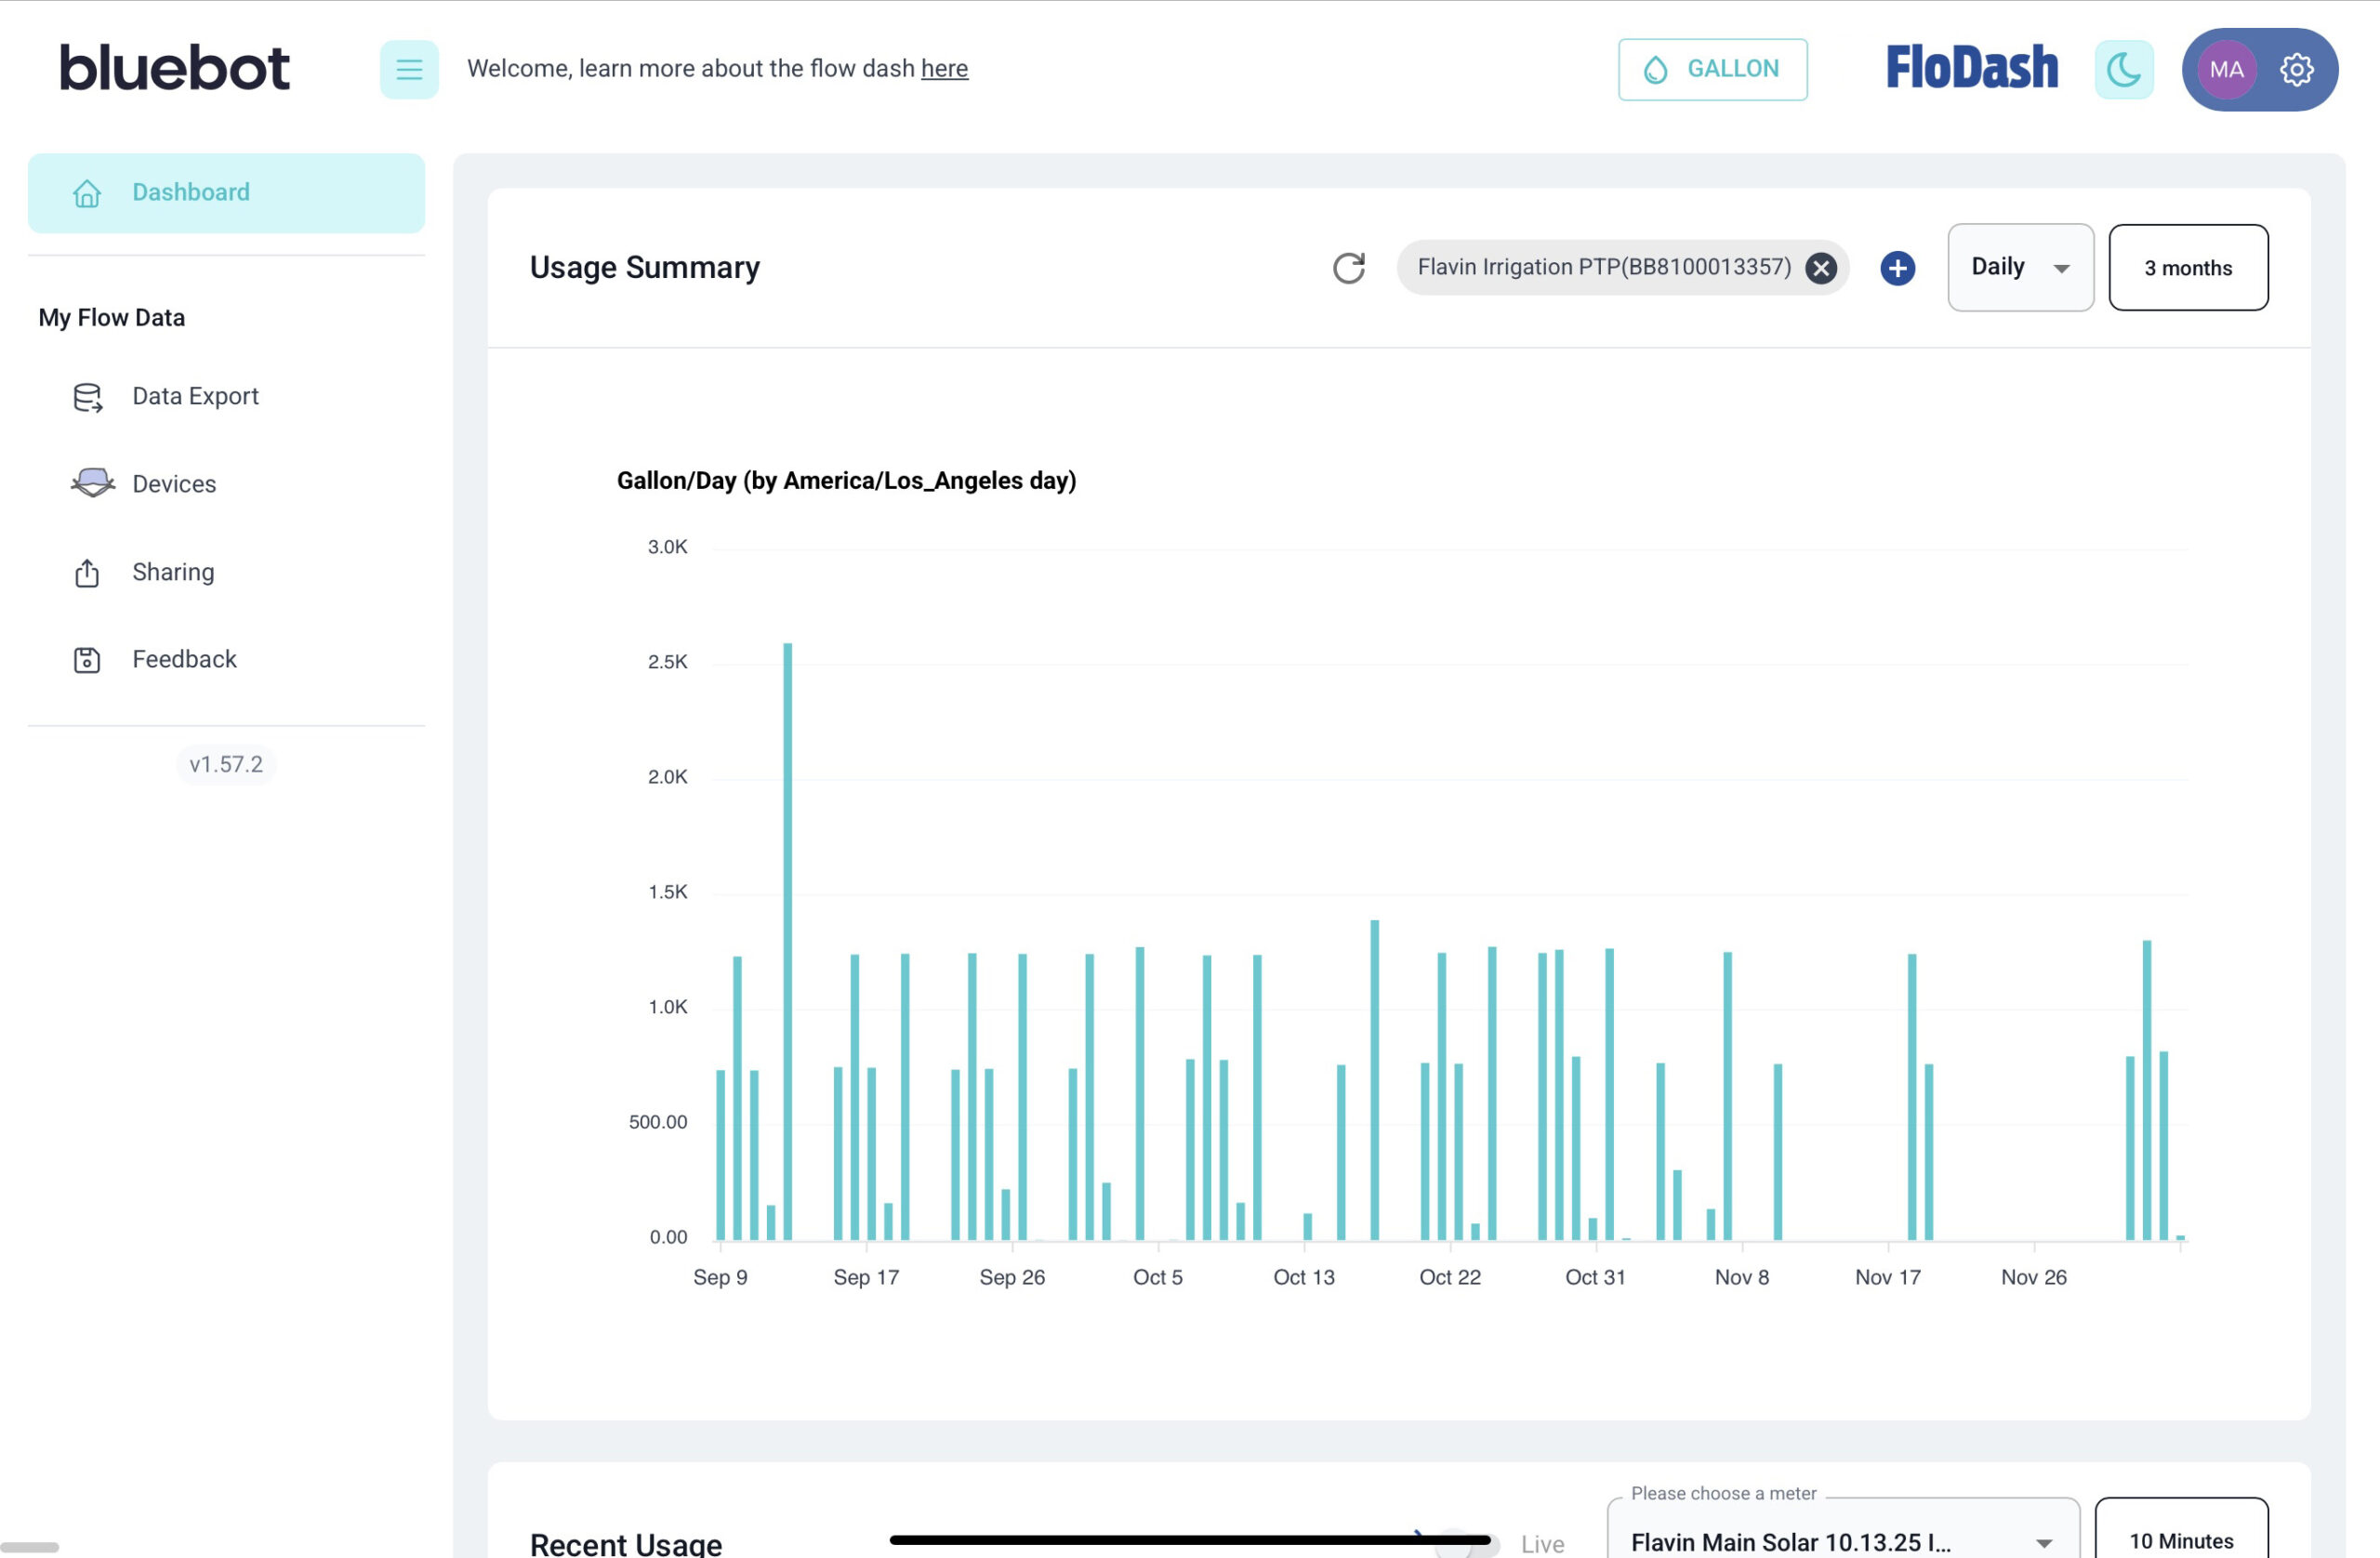Image resolution: width=2380 pixels, height=1558 pixels.
Task: Toggle dark mode with the moon icon
Action: click(2124, 69)
